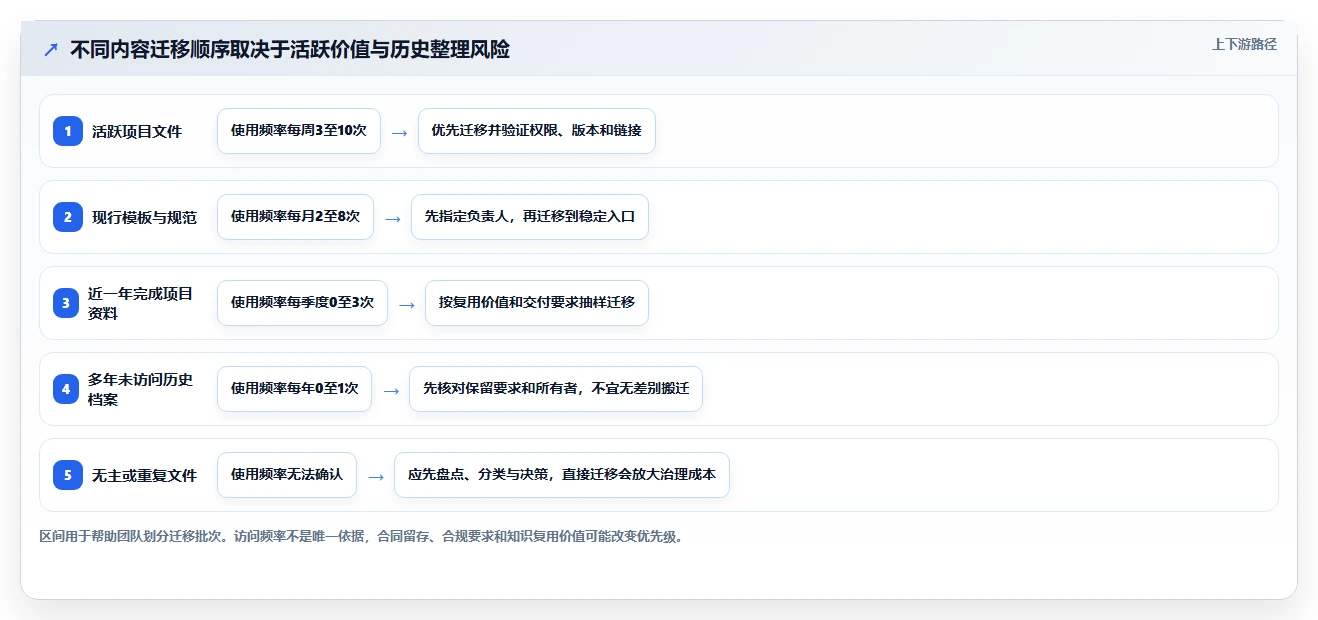Screen dimensions: 1318x620
Task: Click the 使用频率无法确认 chip
Action: click(287, 475)
